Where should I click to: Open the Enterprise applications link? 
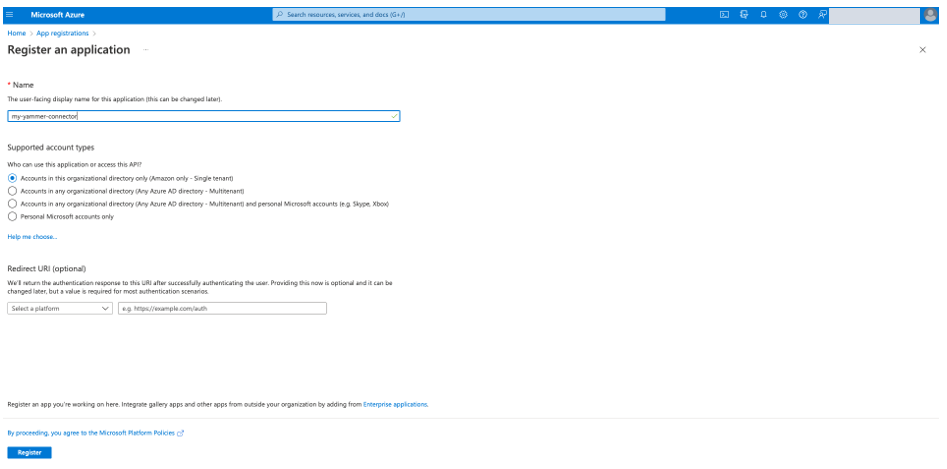(396, 404)
